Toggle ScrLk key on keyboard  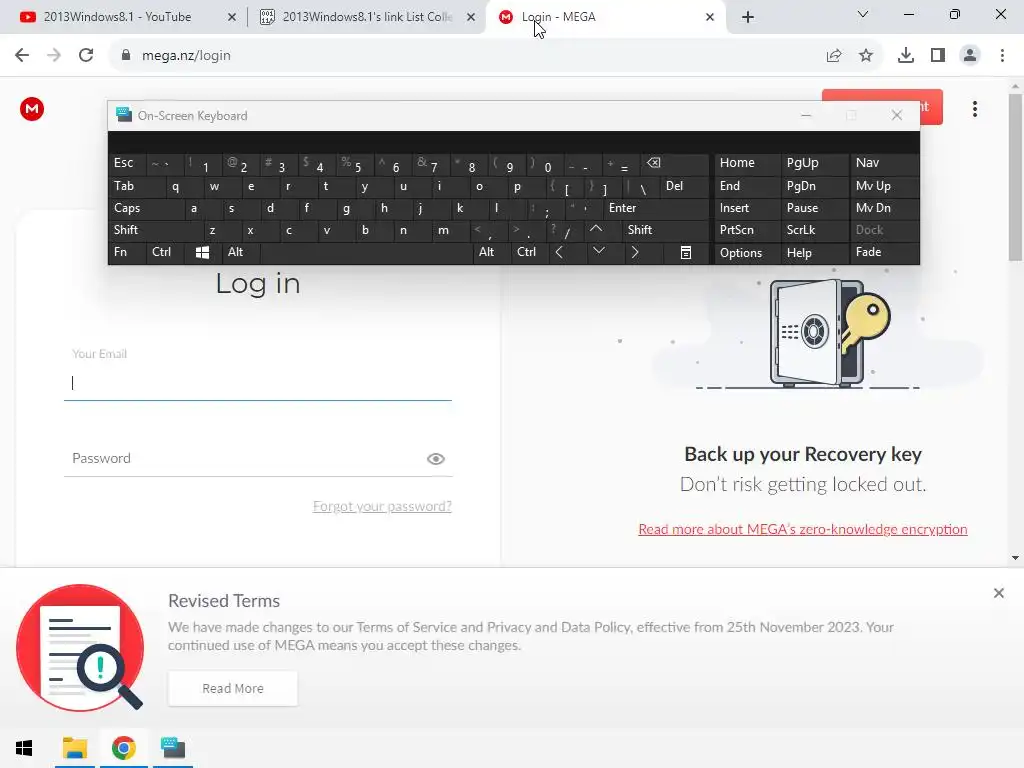tap(814, 230)
